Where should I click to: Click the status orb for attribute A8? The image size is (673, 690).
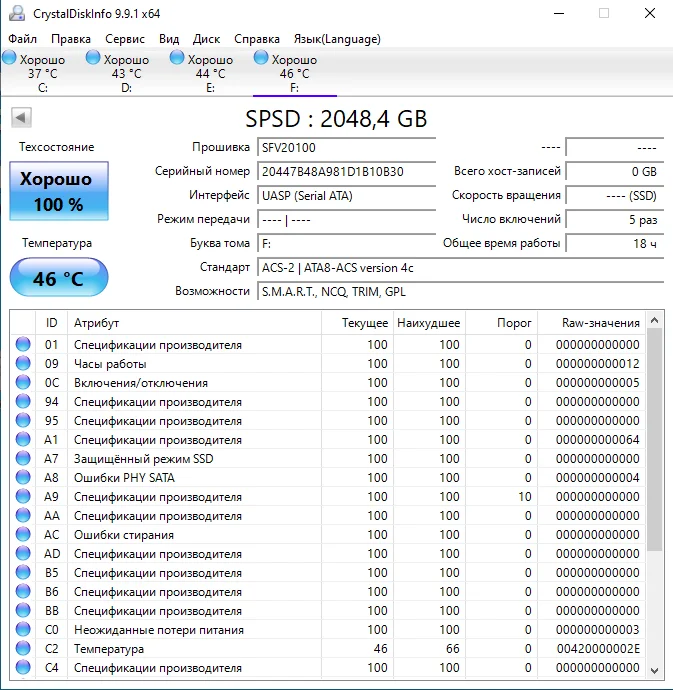23,477
